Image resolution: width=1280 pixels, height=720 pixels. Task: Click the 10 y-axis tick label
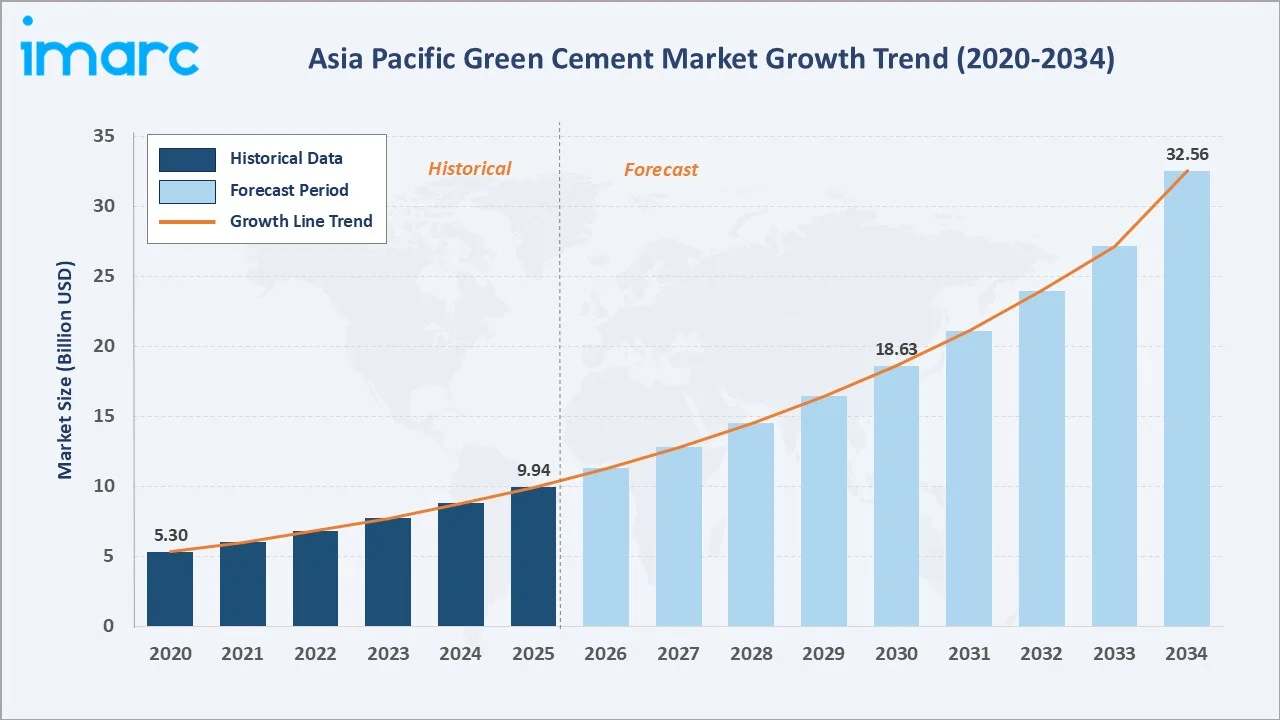click(104, 486)
